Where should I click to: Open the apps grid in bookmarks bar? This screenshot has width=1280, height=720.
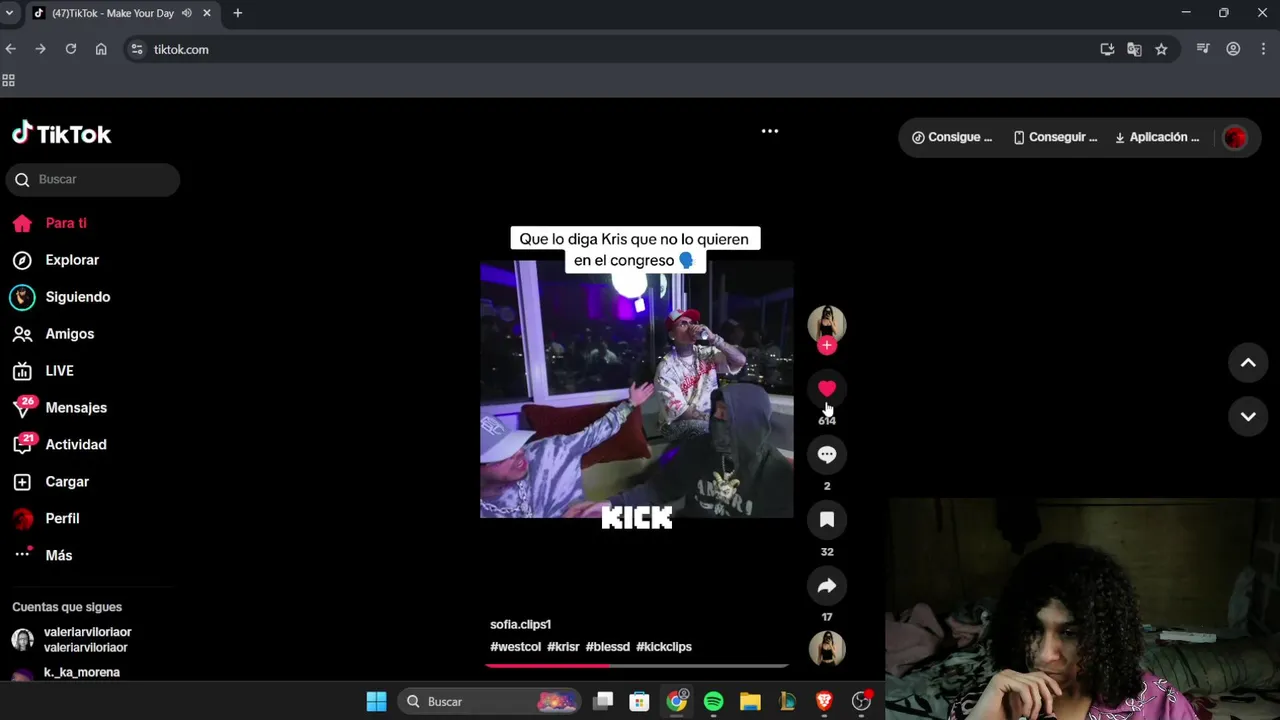click(9, 81)
